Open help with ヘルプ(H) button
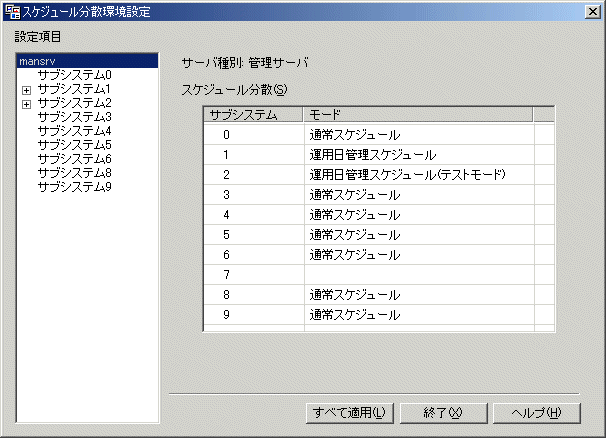Image resolution: width=606 pixels, height=438 pixels. [537, 413]
